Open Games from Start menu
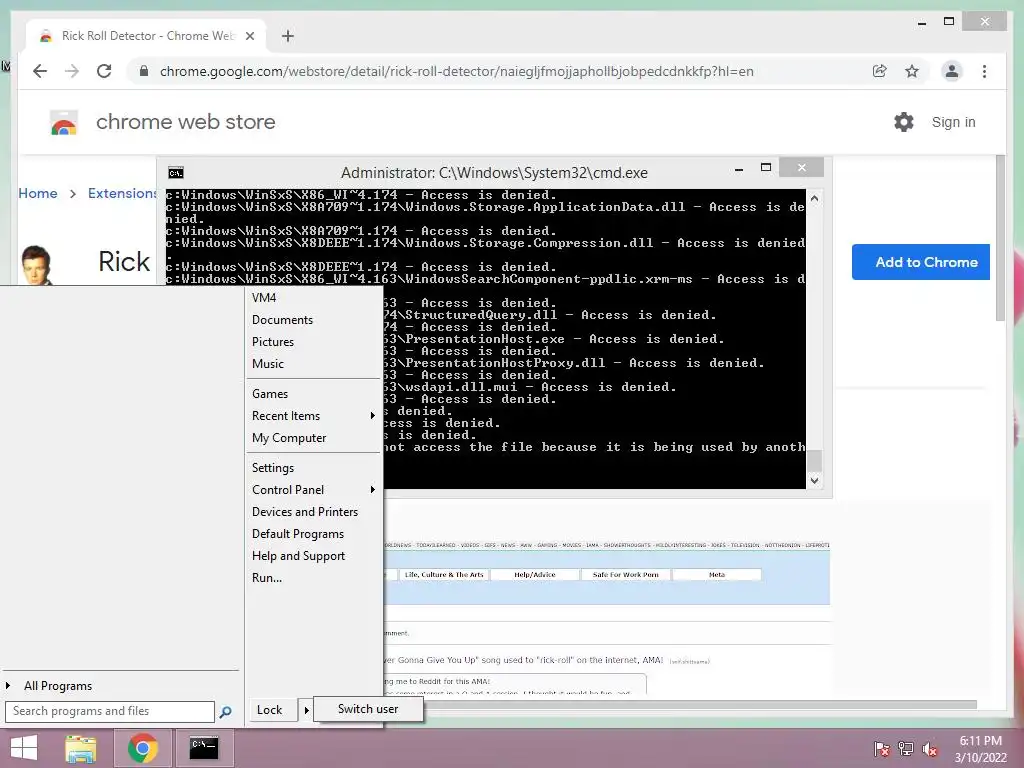 (x=270, y=394)
